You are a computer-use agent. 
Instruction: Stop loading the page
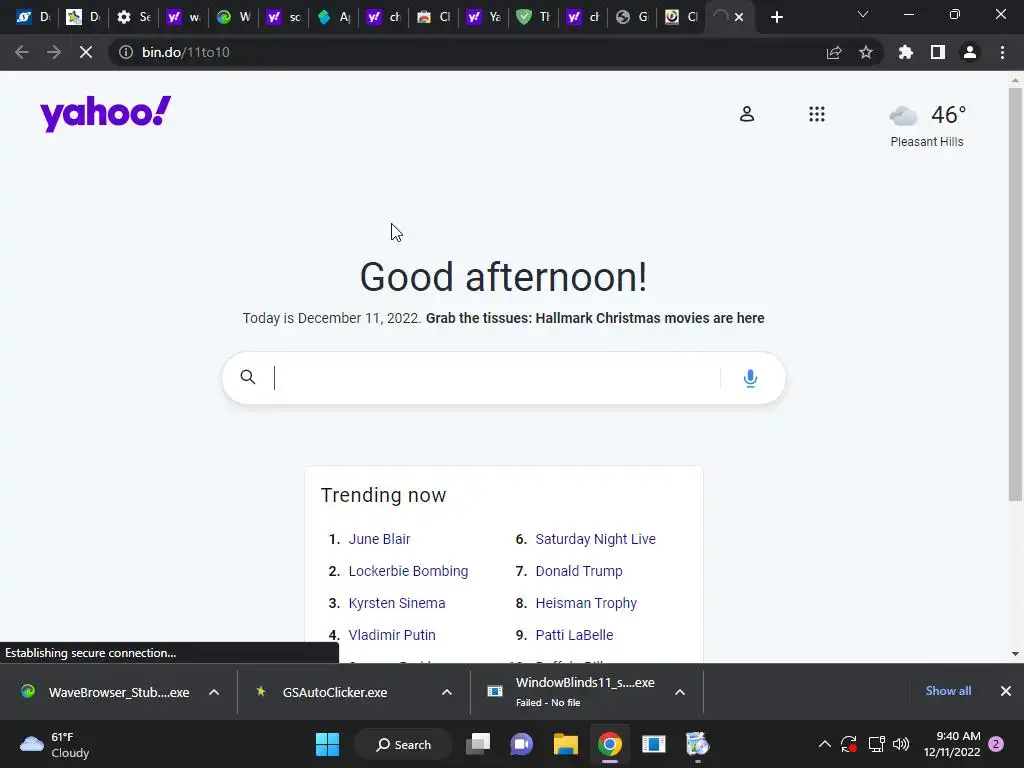[x=86, y=52]
